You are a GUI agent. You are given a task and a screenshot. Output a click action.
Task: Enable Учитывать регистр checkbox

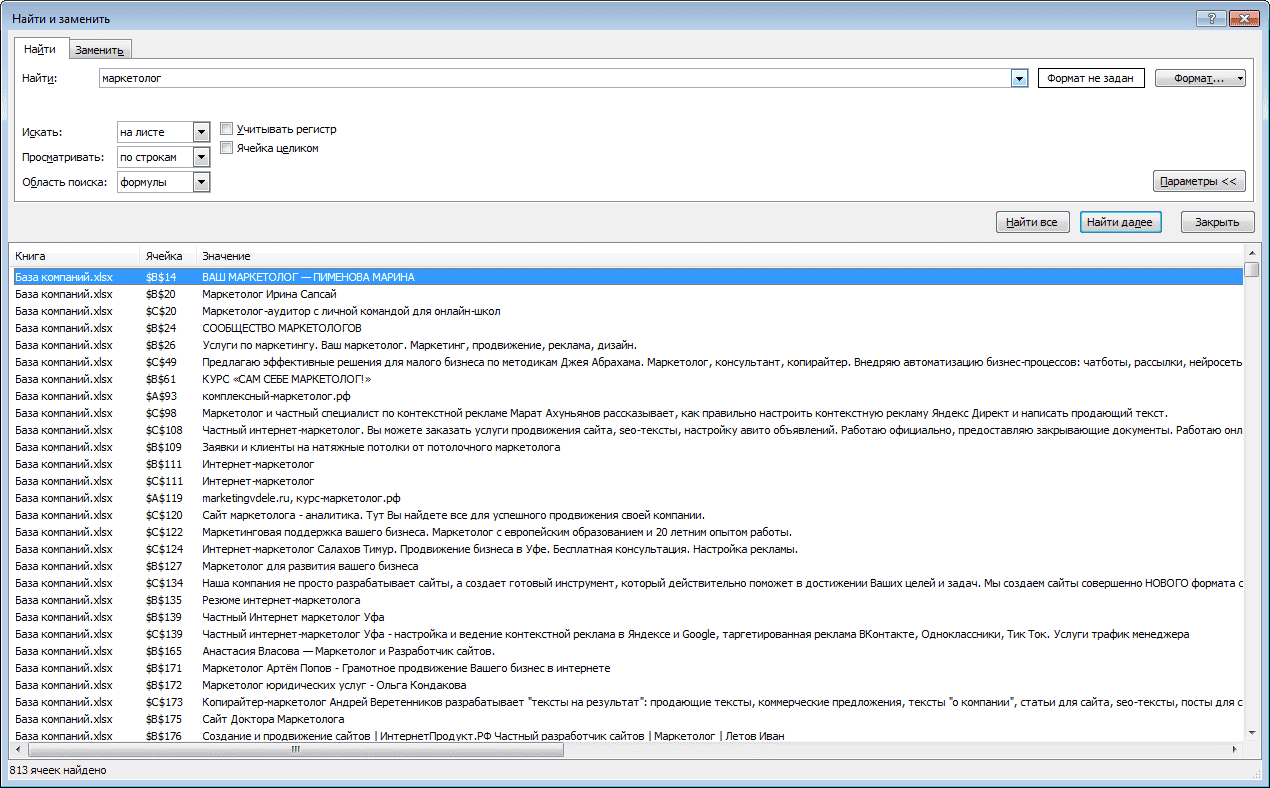pos(227,129)
